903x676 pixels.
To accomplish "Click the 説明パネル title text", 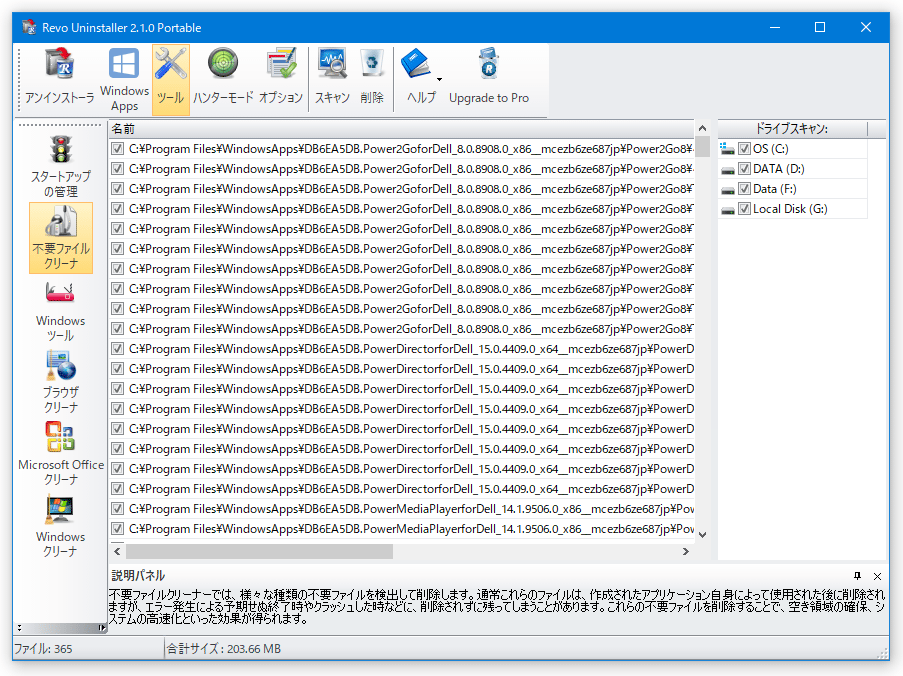I will 138,576.
